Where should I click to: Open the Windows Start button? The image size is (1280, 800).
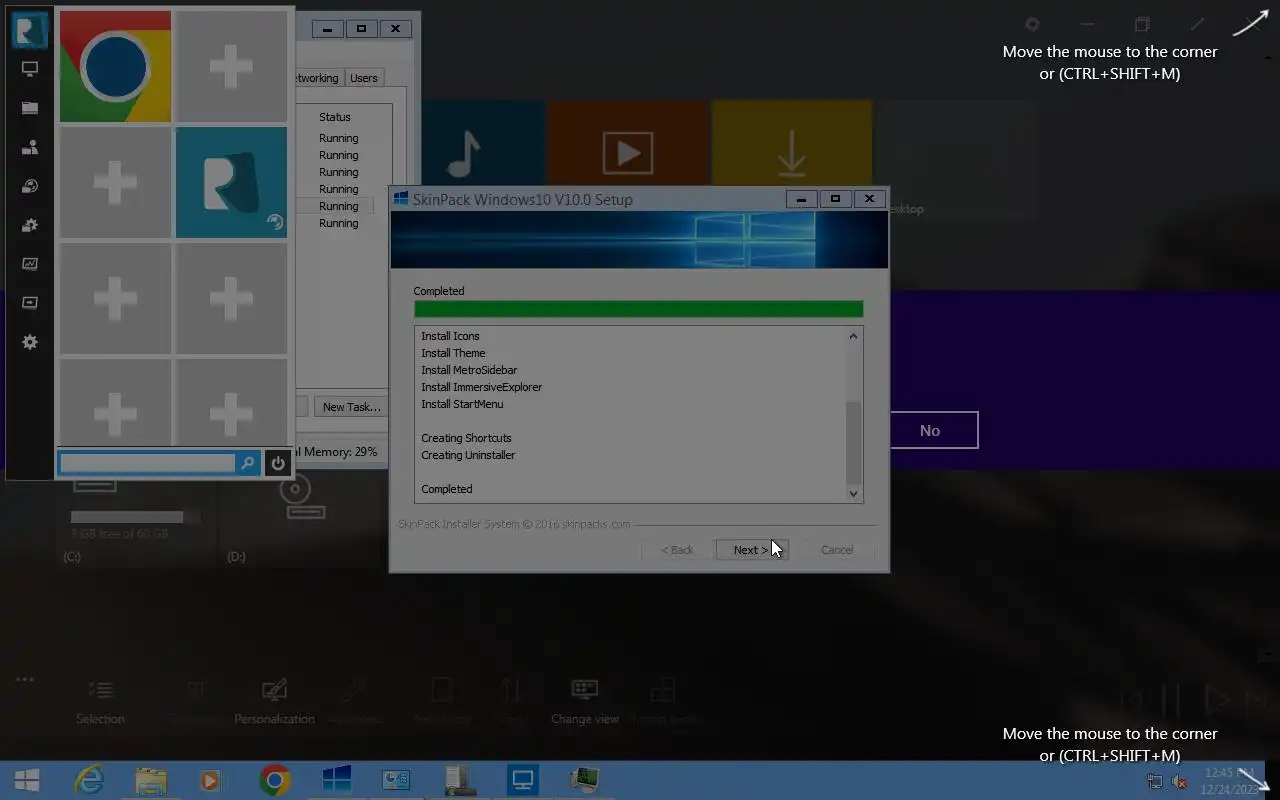(27, 780)
